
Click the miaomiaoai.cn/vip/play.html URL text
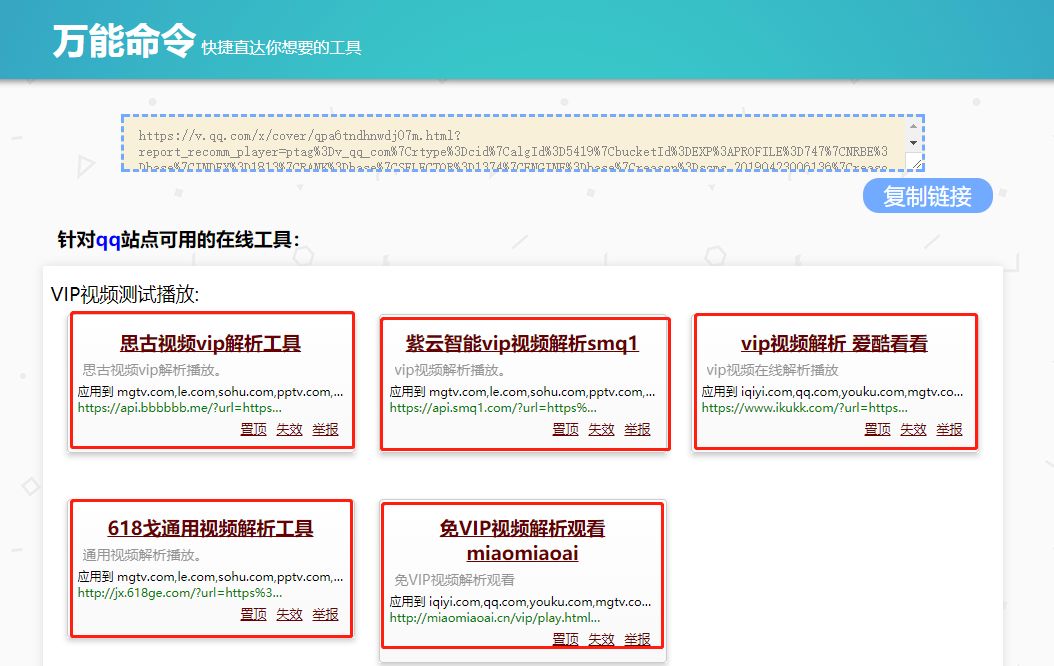pos(495,618)
